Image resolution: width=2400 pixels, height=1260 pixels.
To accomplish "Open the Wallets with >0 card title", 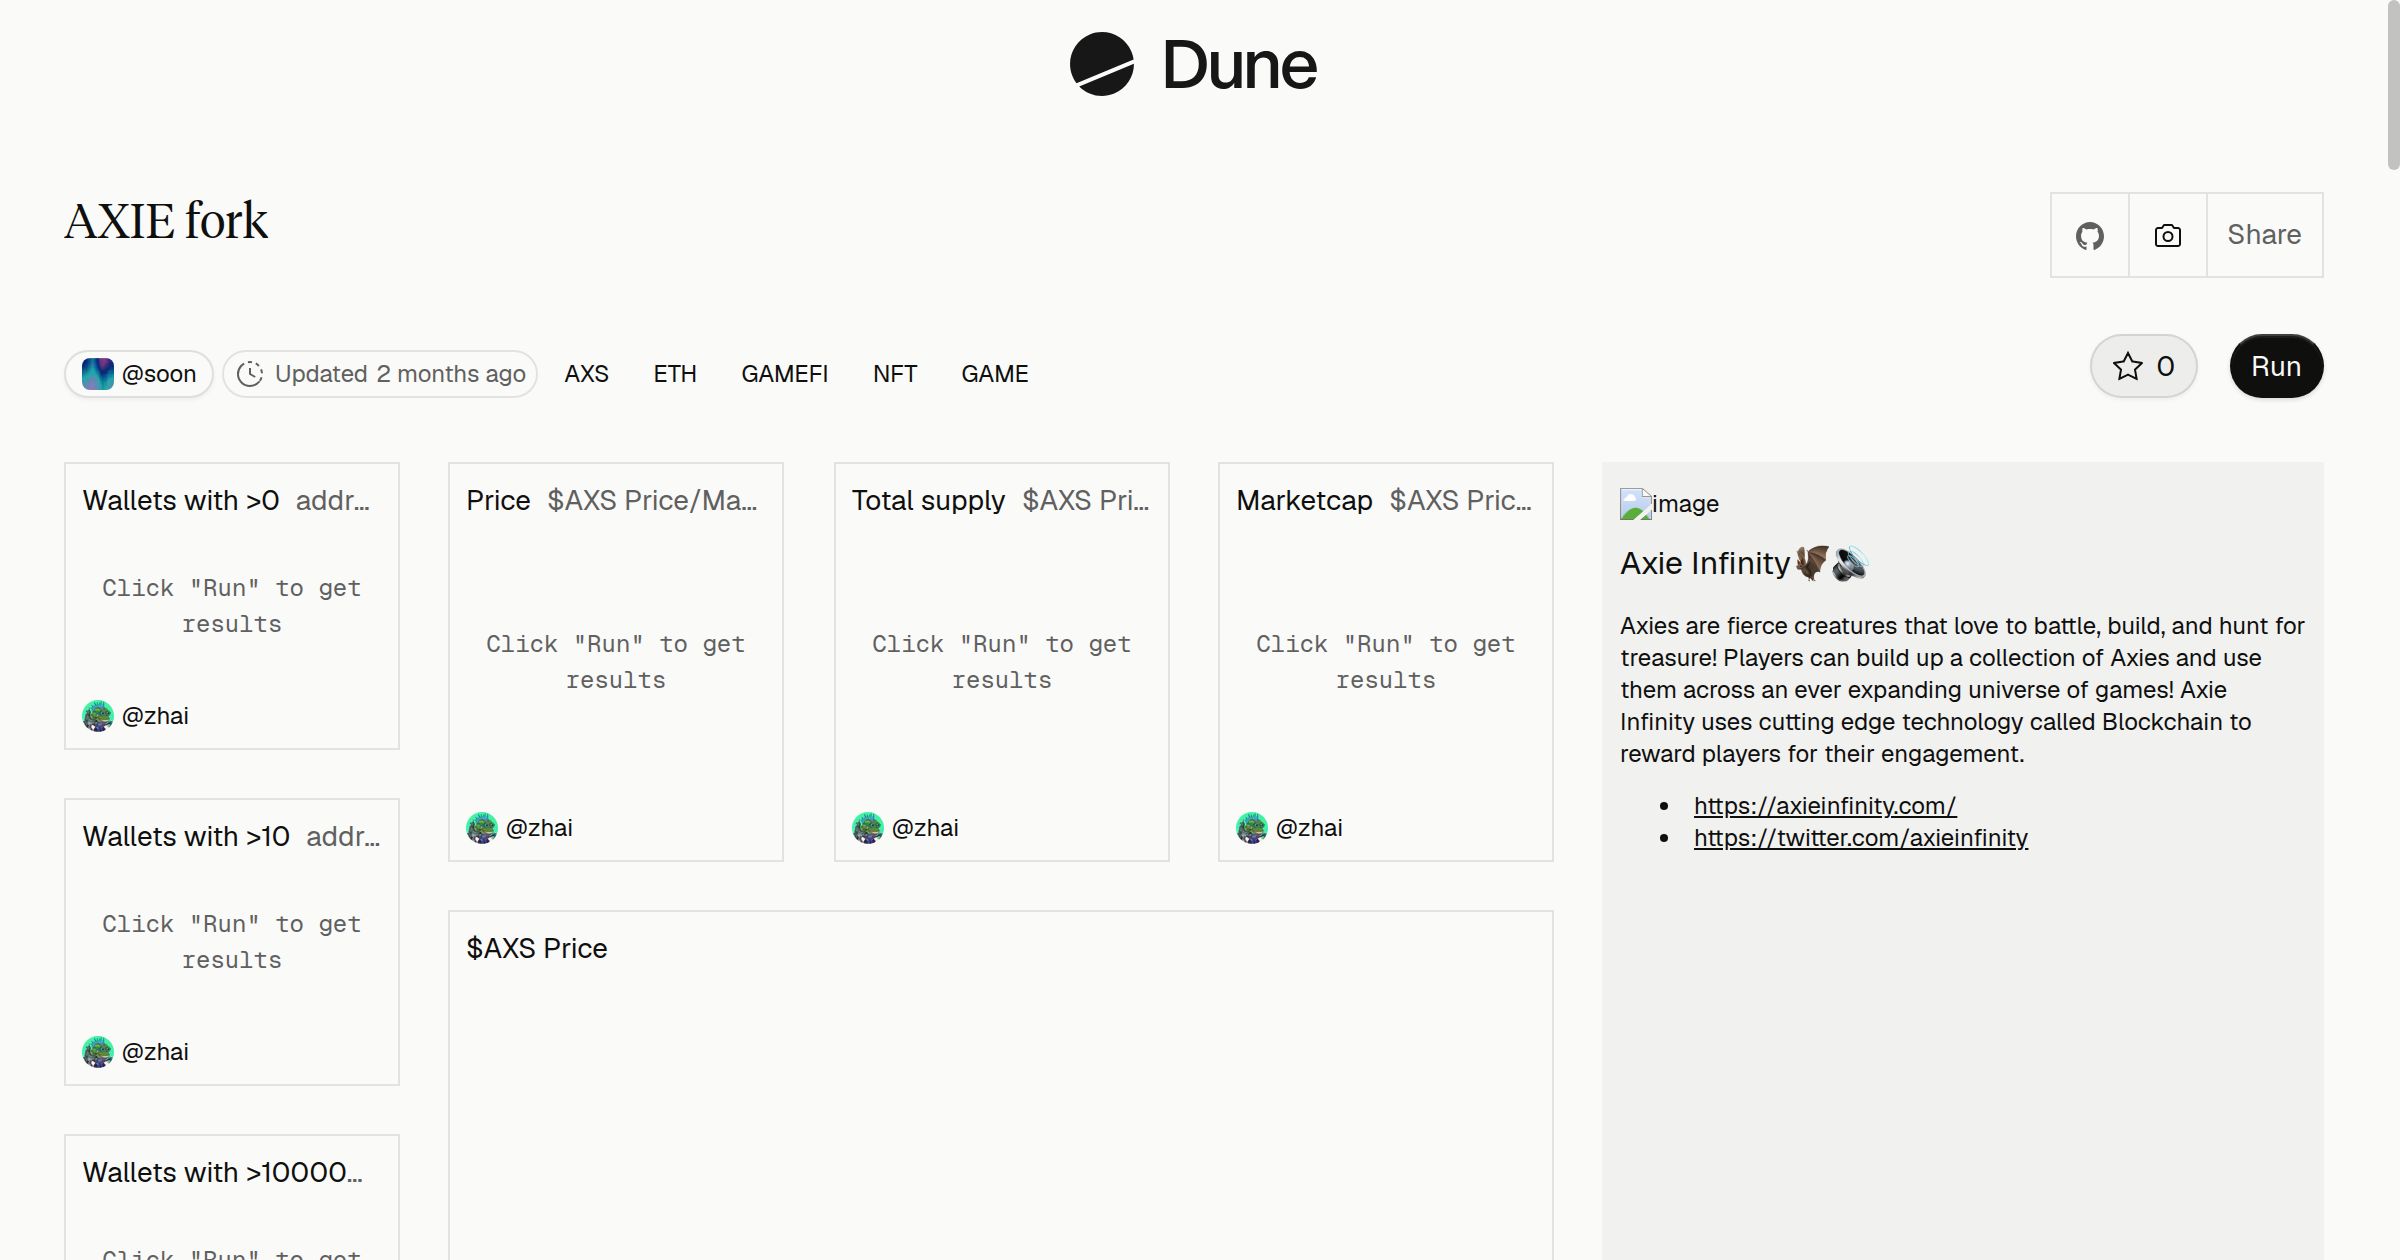I will tap(181, 500).
